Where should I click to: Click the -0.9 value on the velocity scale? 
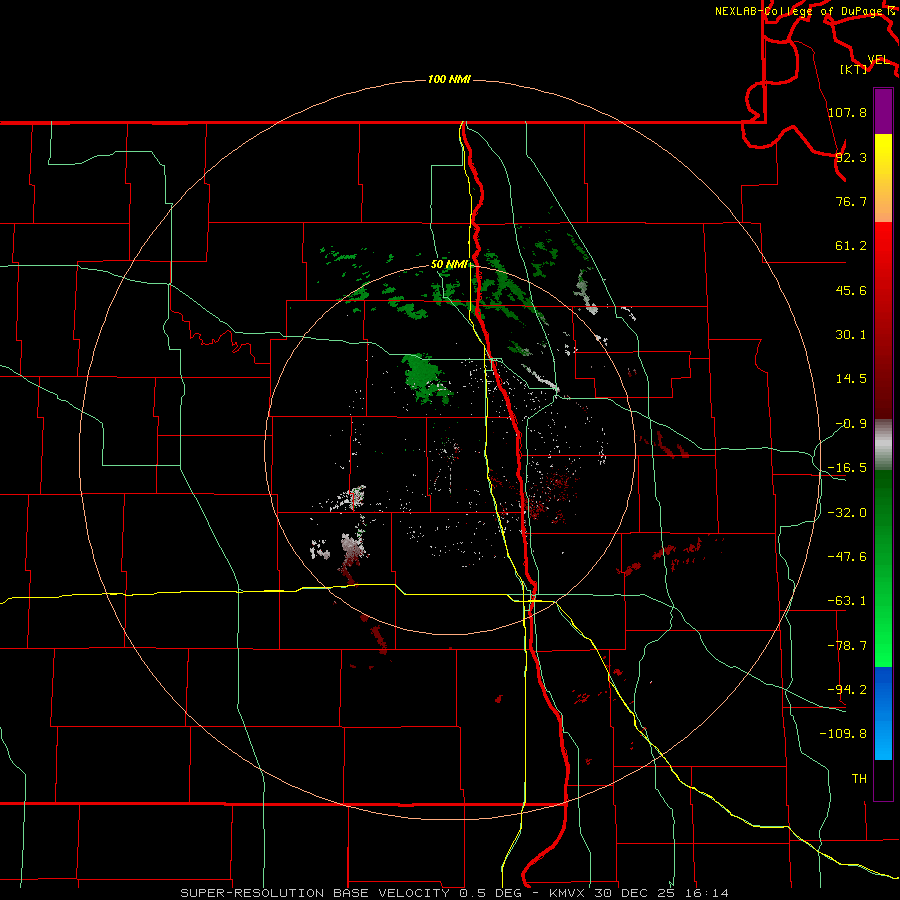coord(851,424)
